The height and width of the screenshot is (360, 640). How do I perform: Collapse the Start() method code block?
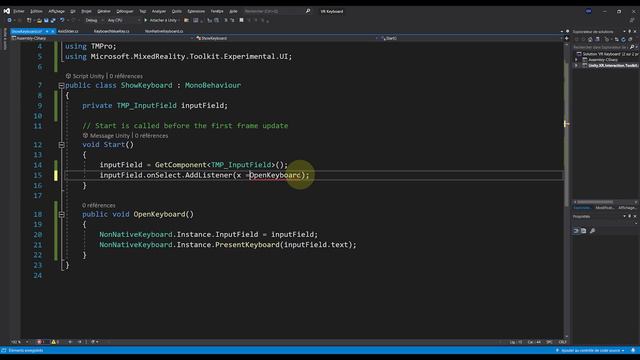pos(61,145)
